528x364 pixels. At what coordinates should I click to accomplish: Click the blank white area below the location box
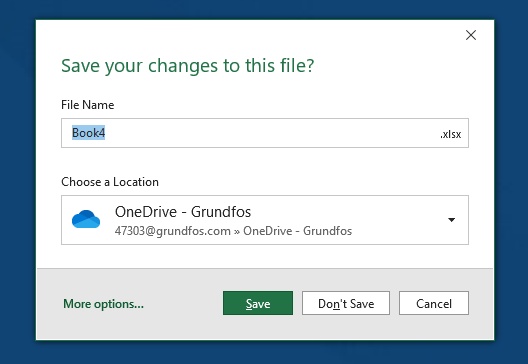(x=265, y=256)
